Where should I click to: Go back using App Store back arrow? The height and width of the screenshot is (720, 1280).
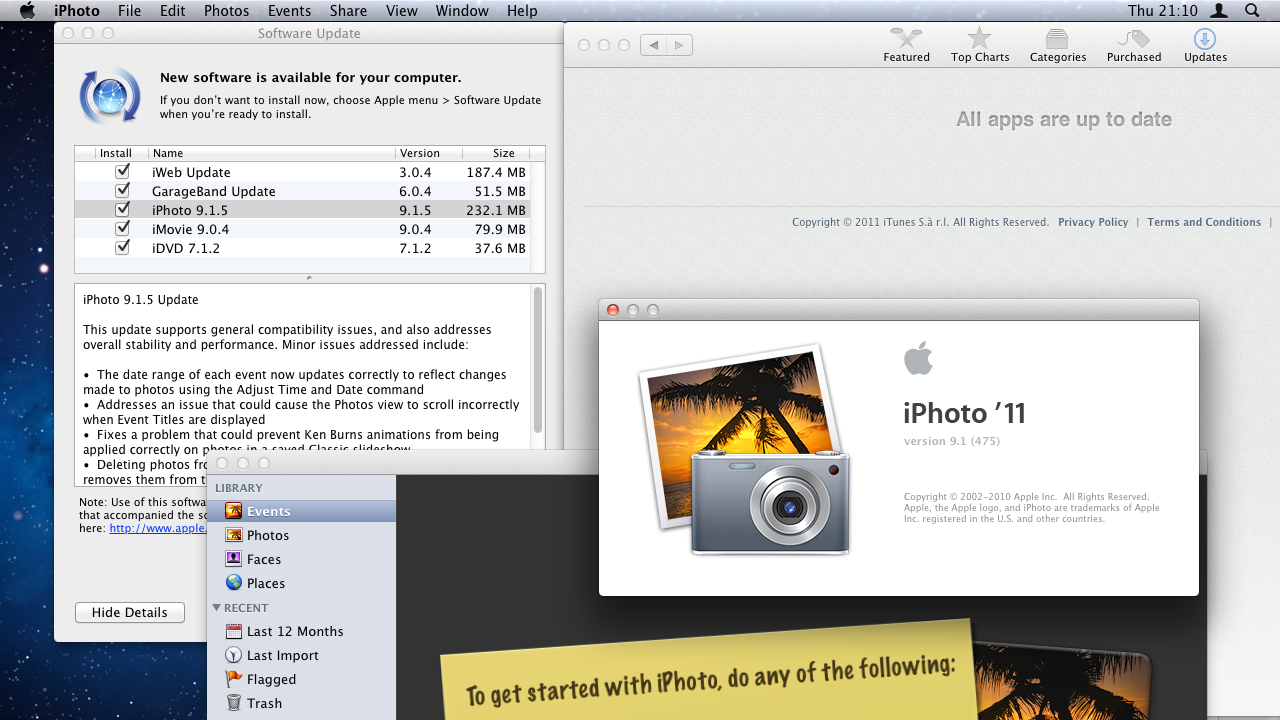(653, 45)
